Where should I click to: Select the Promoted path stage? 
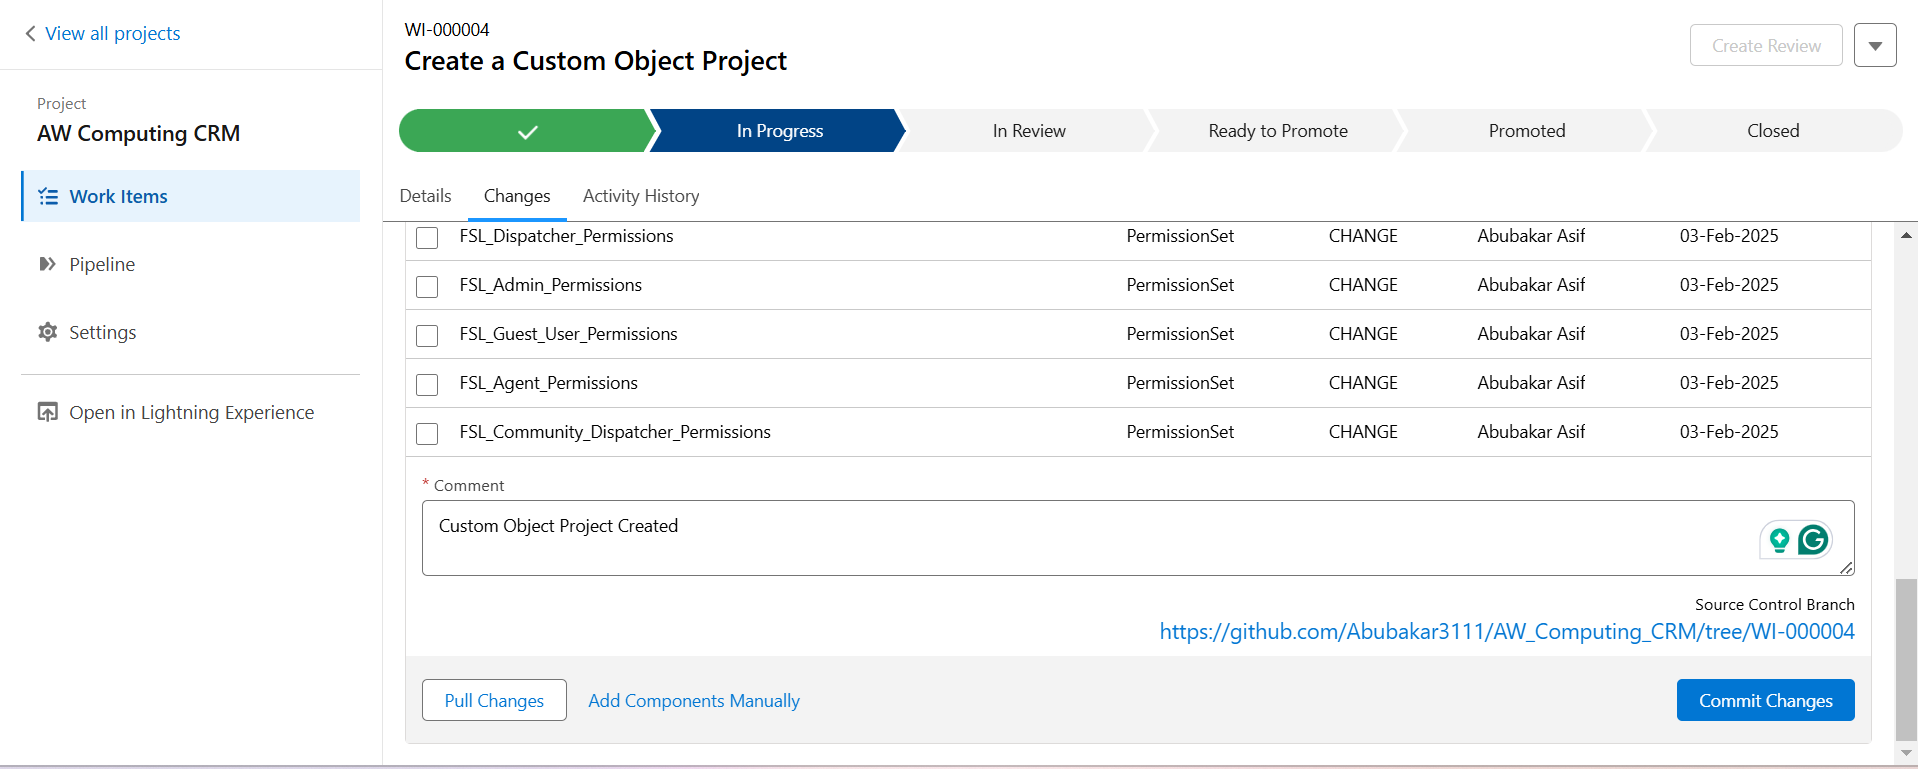(x=1527, y=131)
